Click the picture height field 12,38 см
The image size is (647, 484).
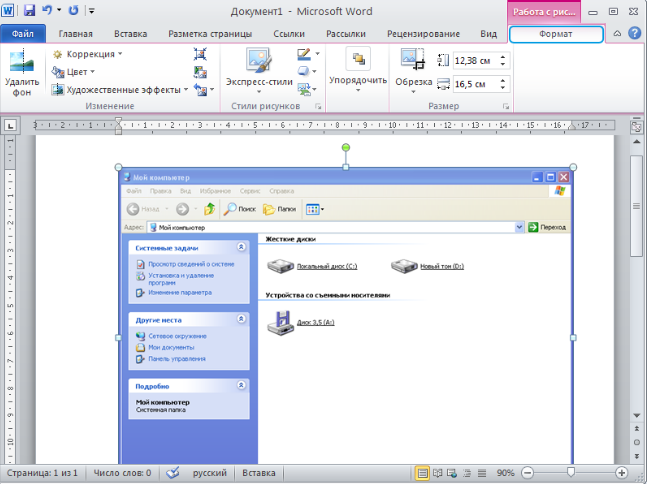point(475,61)
